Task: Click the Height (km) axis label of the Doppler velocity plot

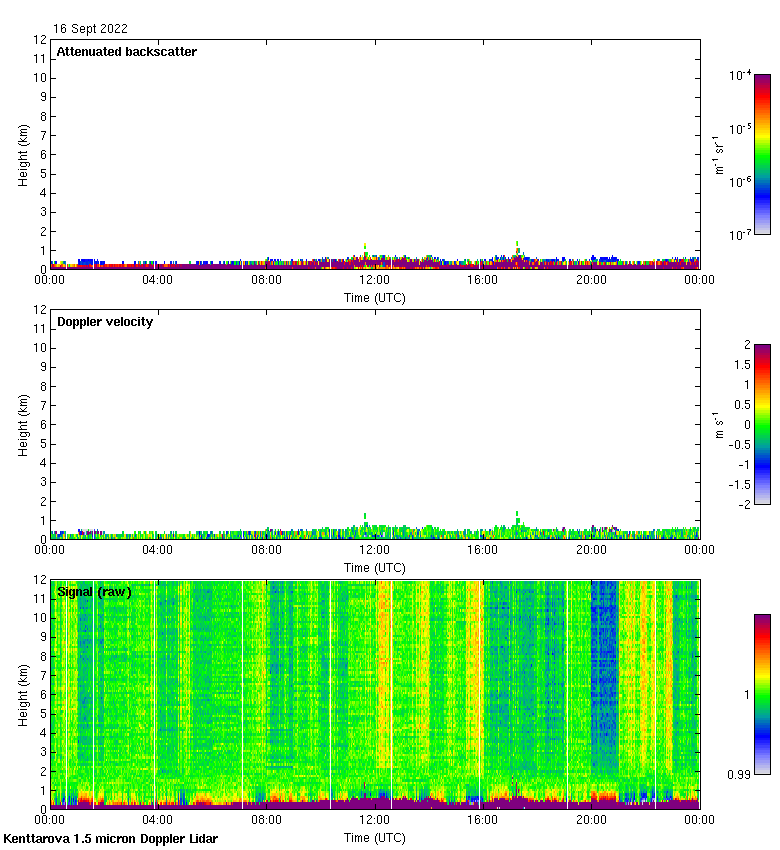Action: (x=23, y=424)
